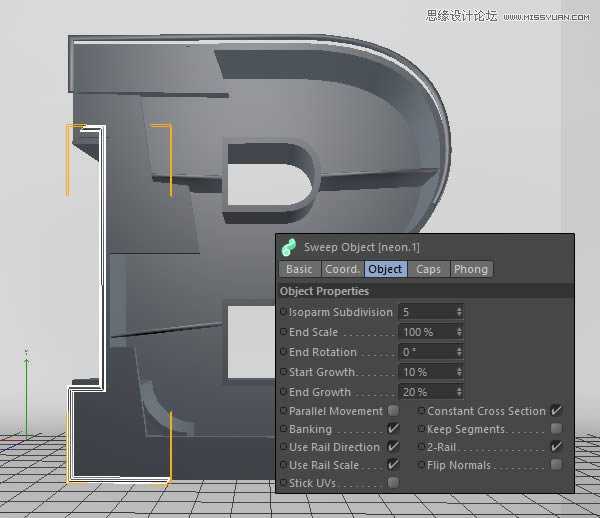Turn on the Stick UVs checkbox
Viewport: 600px width, 518px height.
pyautogui.click(x=393, y=483)
